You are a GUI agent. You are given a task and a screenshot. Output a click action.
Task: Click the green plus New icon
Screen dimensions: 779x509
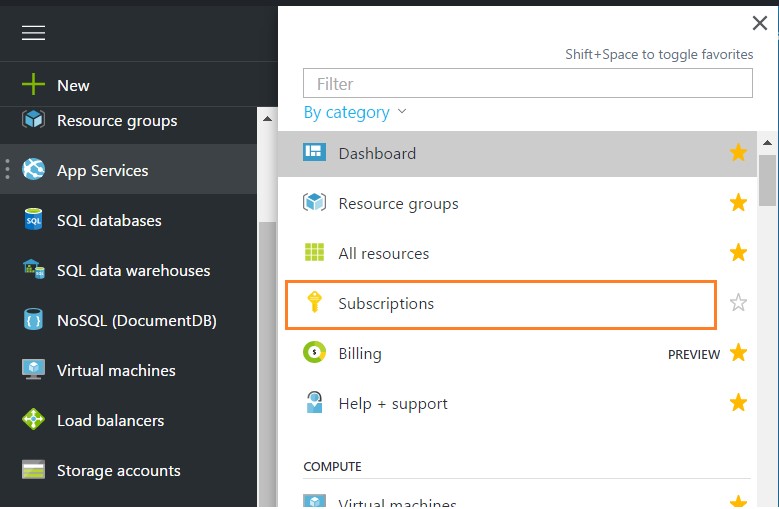pos(34,86)
